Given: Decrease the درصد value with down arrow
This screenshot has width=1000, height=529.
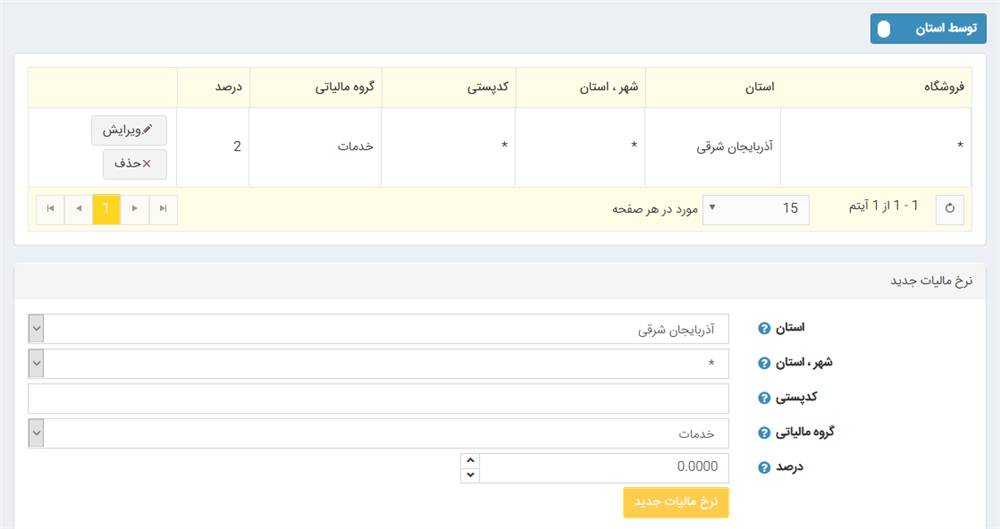Looking at the screenshot, I should click(x=470, y=475).
